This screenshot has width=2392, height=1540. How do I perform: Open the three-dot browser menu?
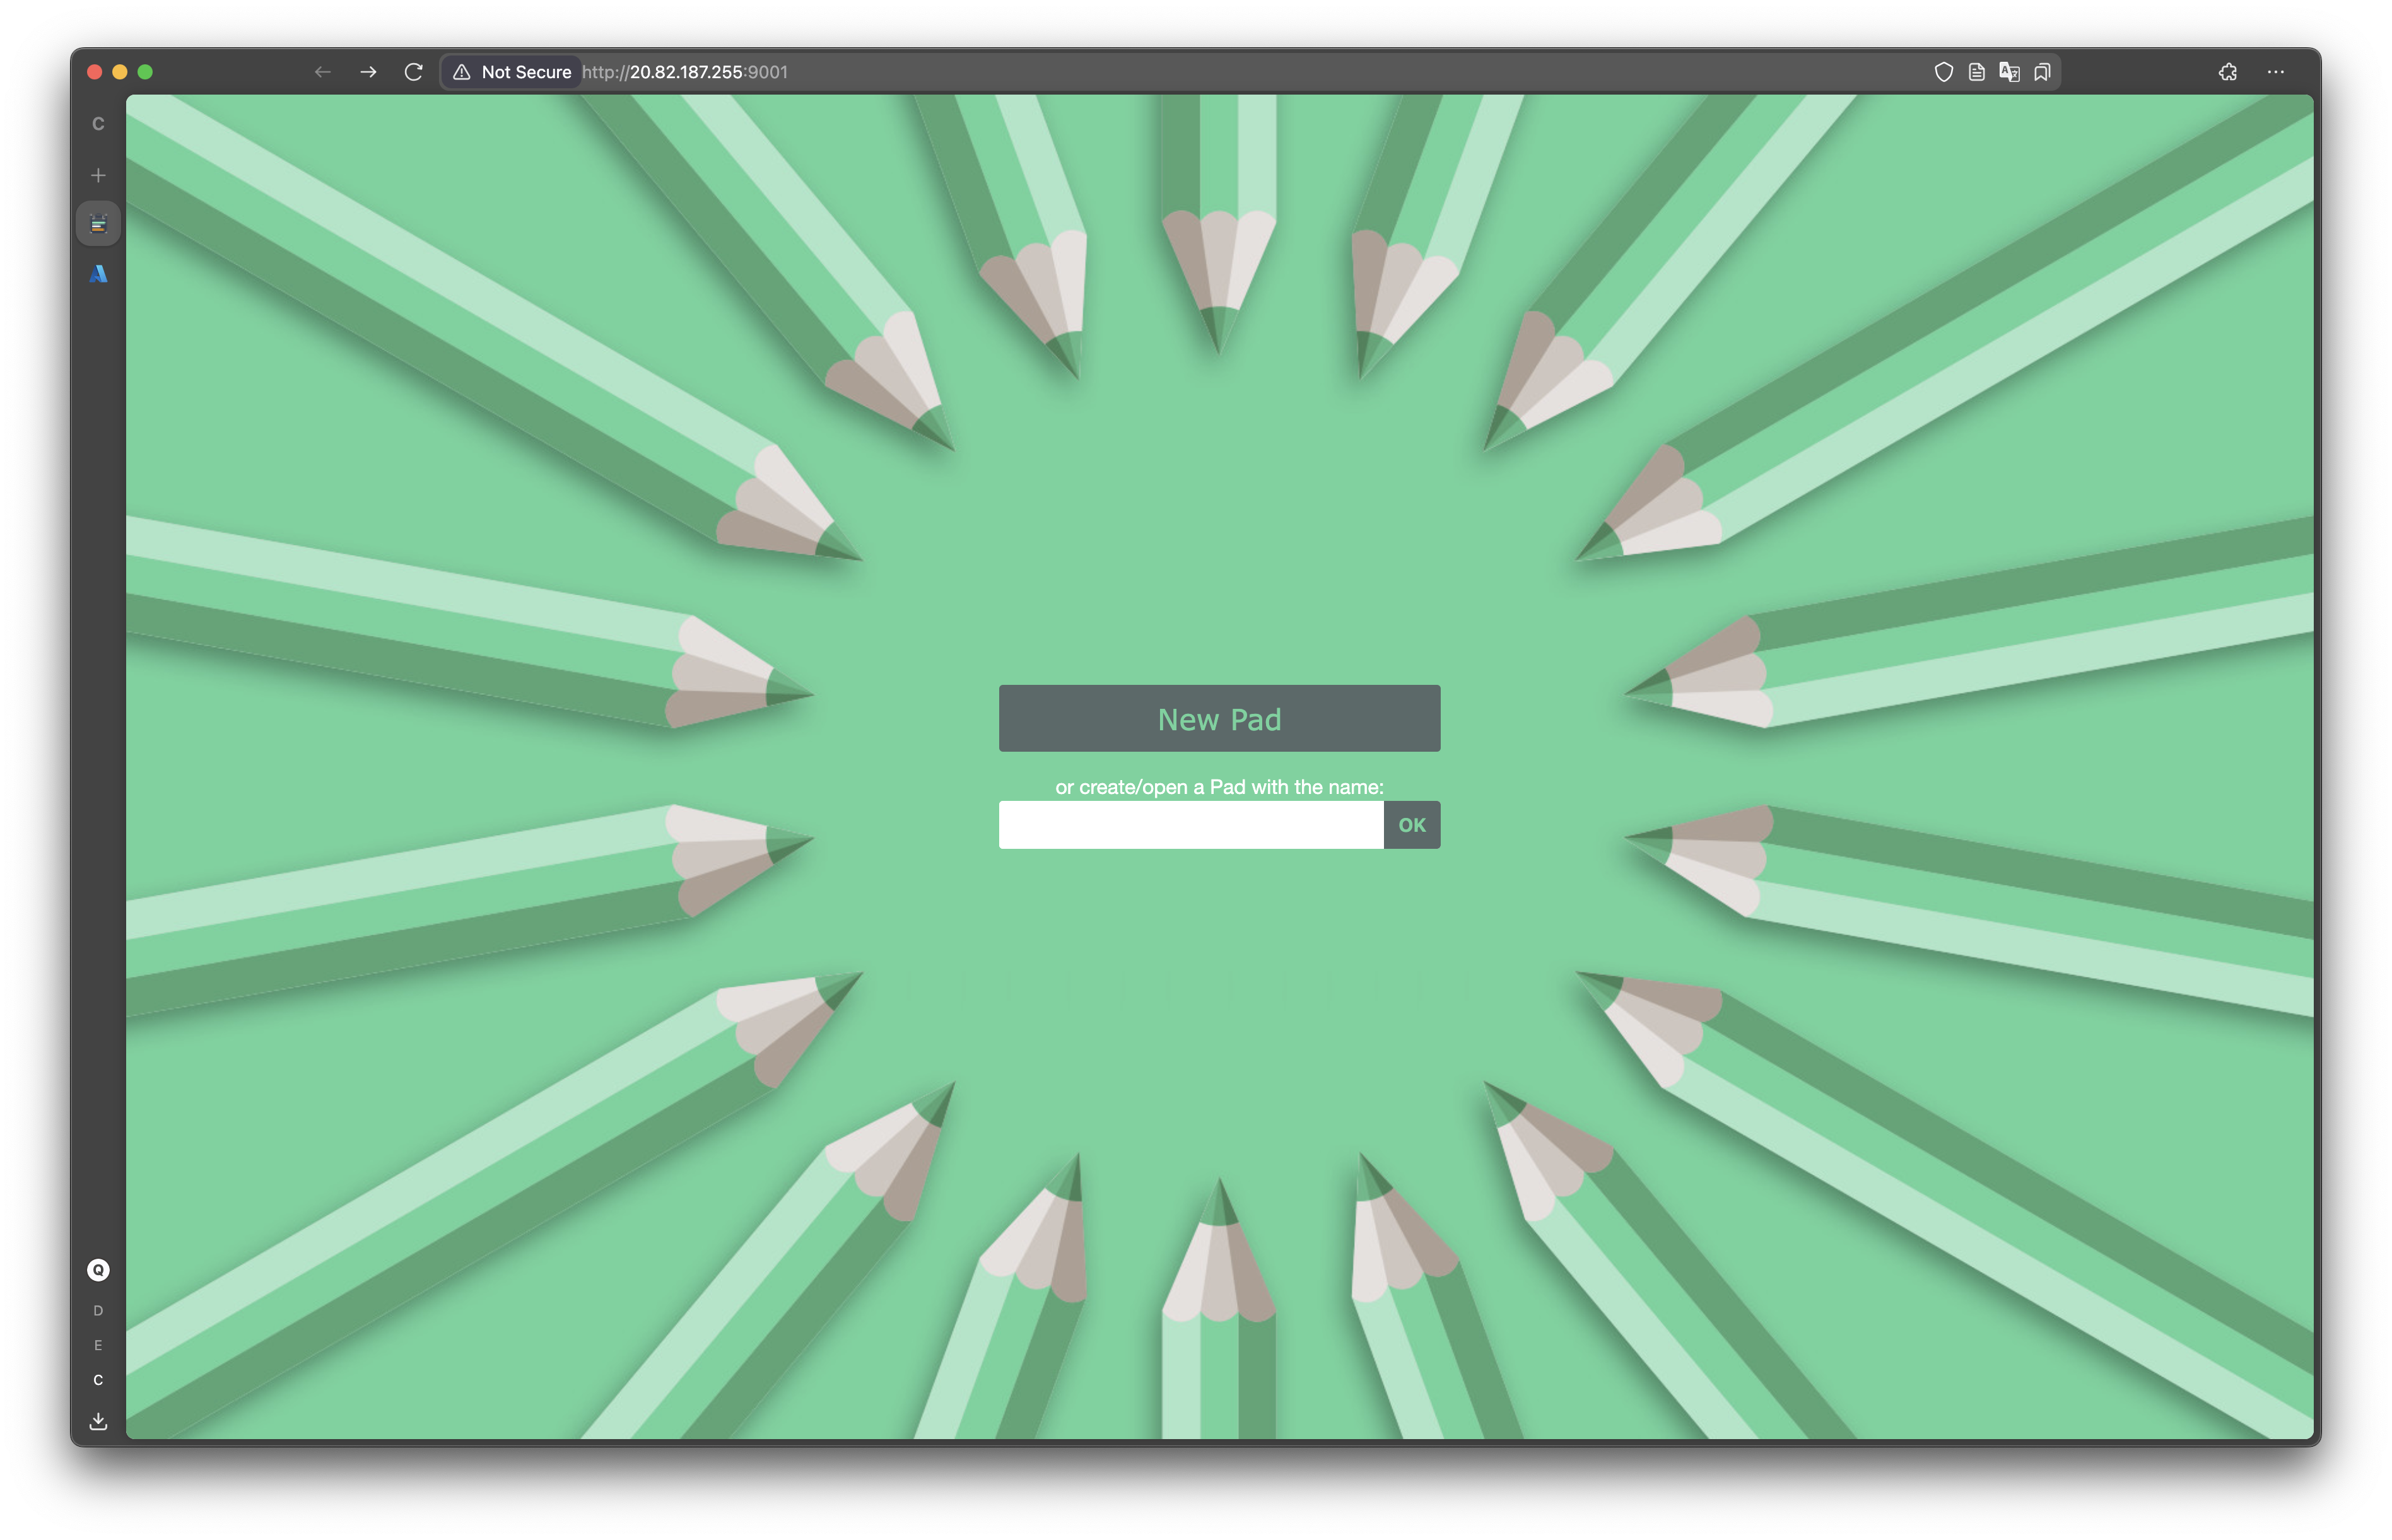click(x=2275, y=72)
